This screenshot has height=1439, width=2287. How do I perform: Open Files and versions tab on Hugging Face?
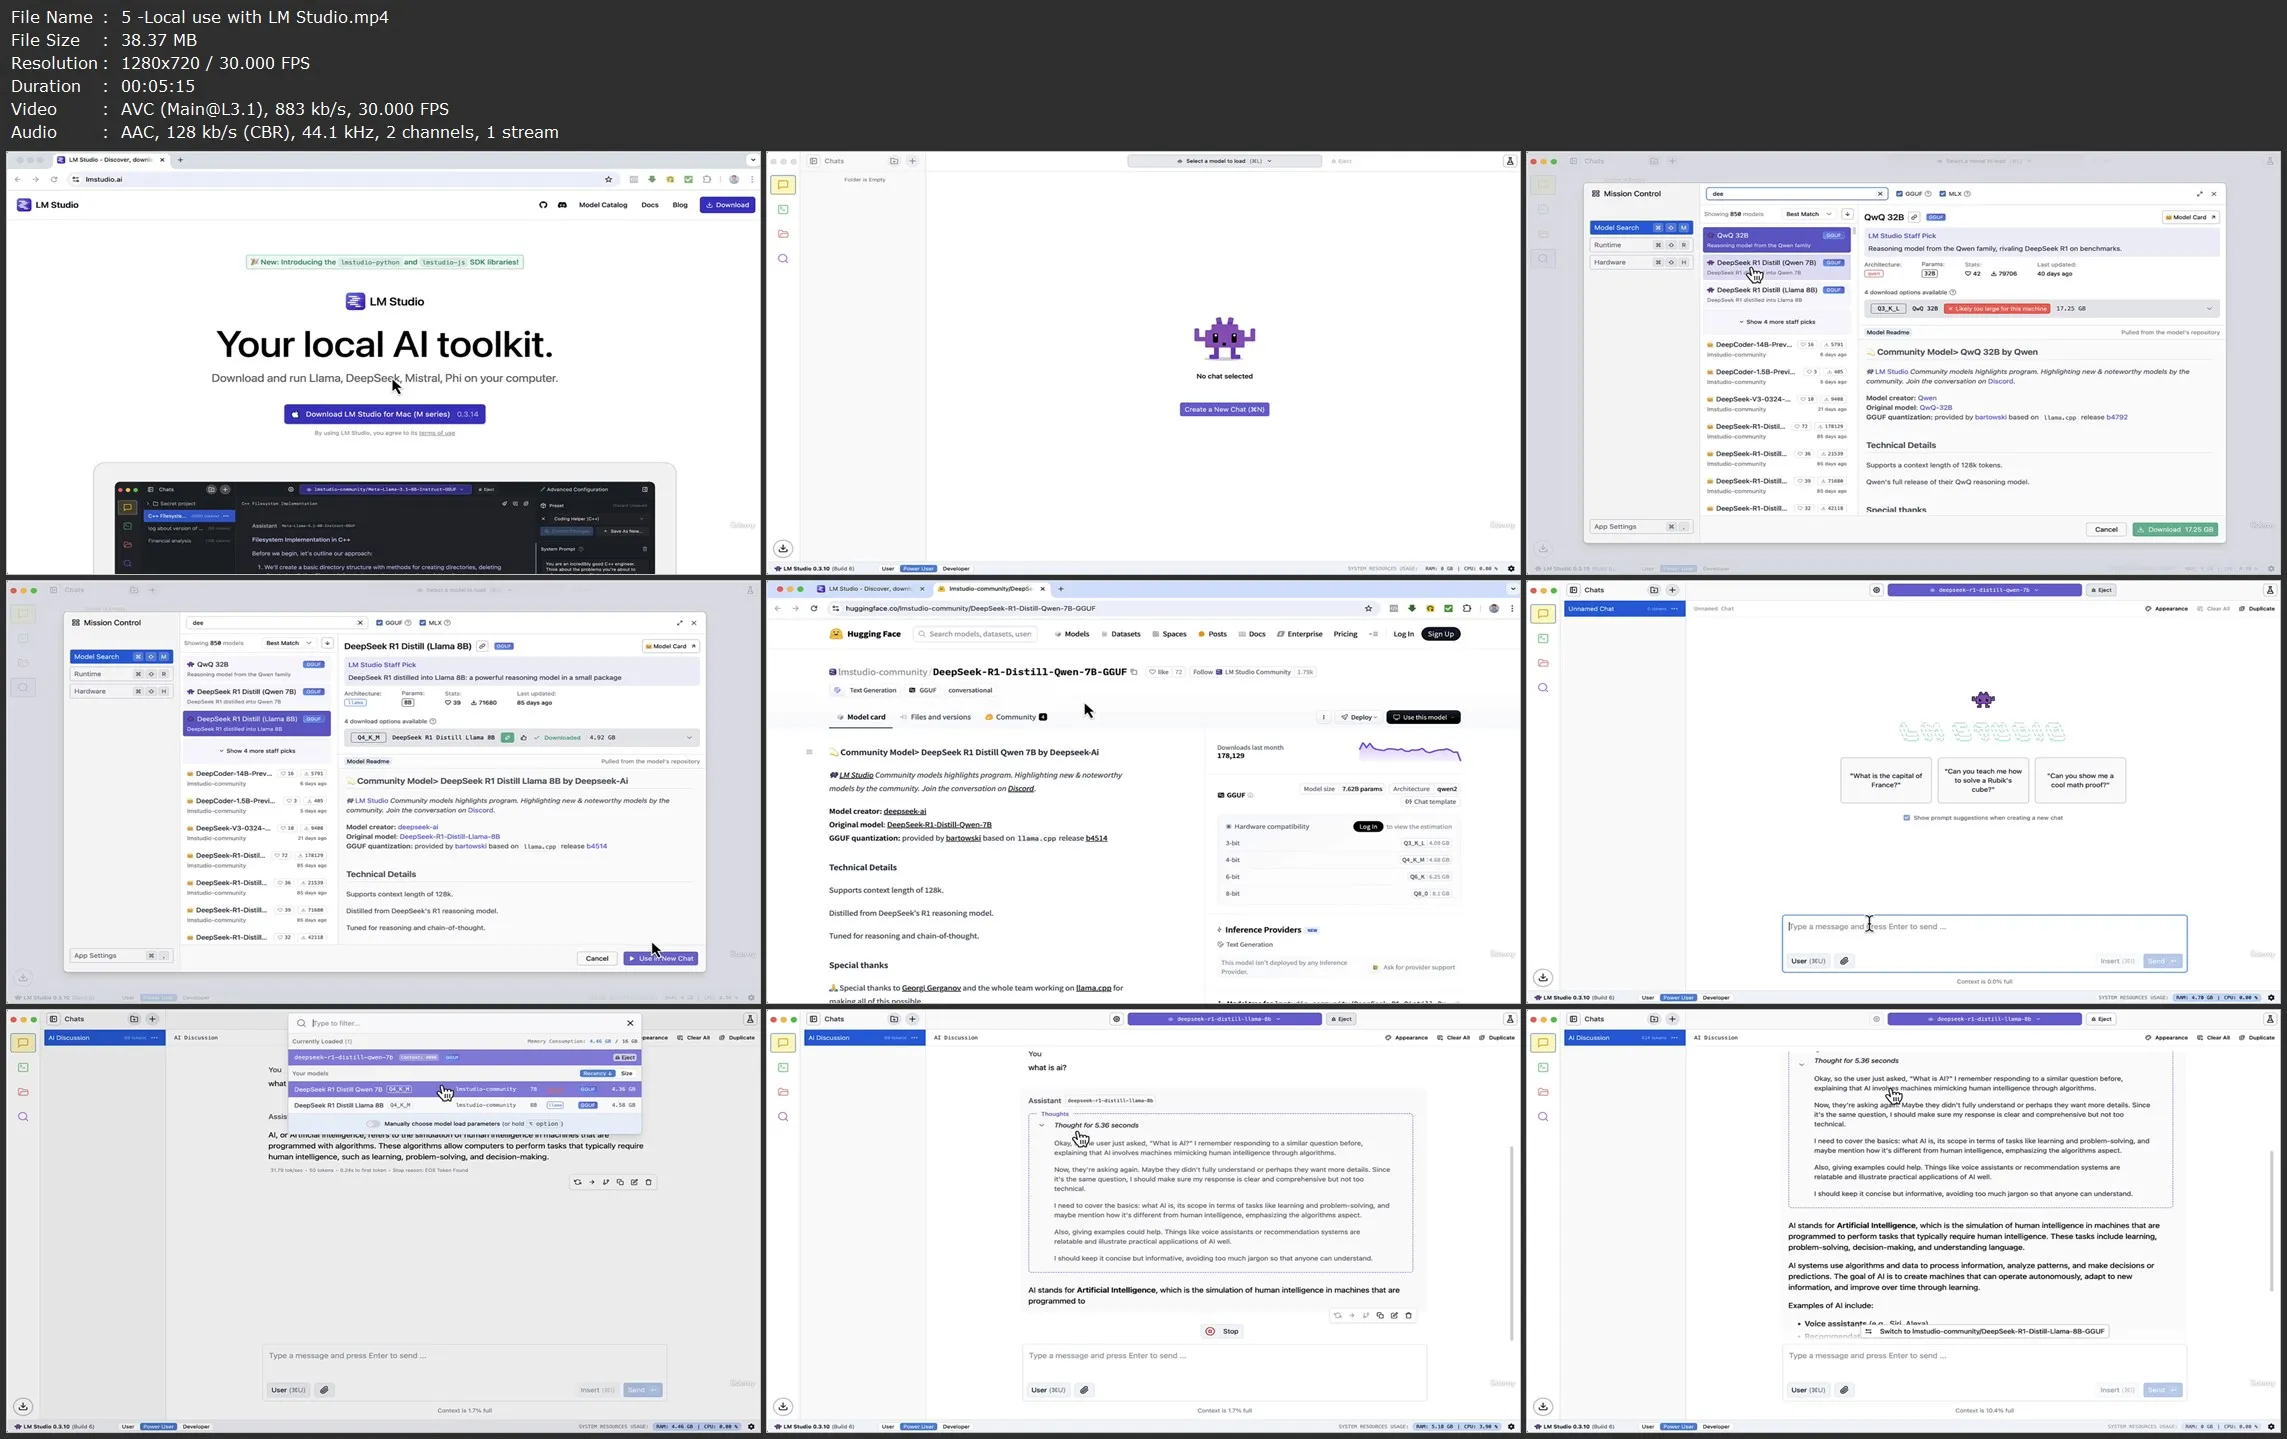coord(935,717)
